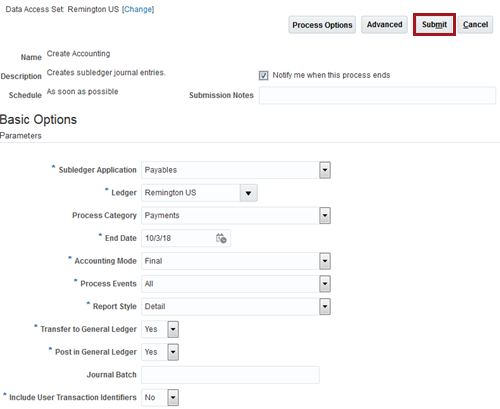Screen dimensions: 500x409
Task: Click the Ledger Remington US text box
Action: click(191, 193)
